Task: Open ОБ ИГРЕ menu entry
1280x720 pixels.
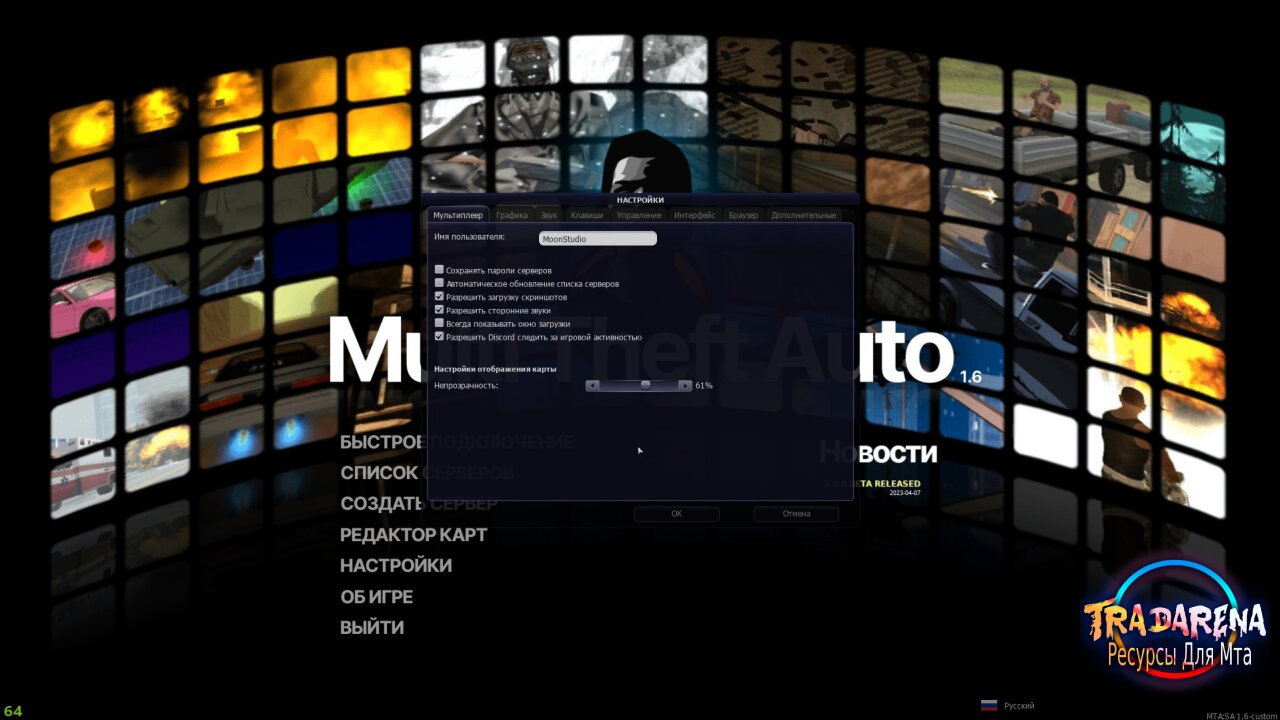Action: (376, 597)
